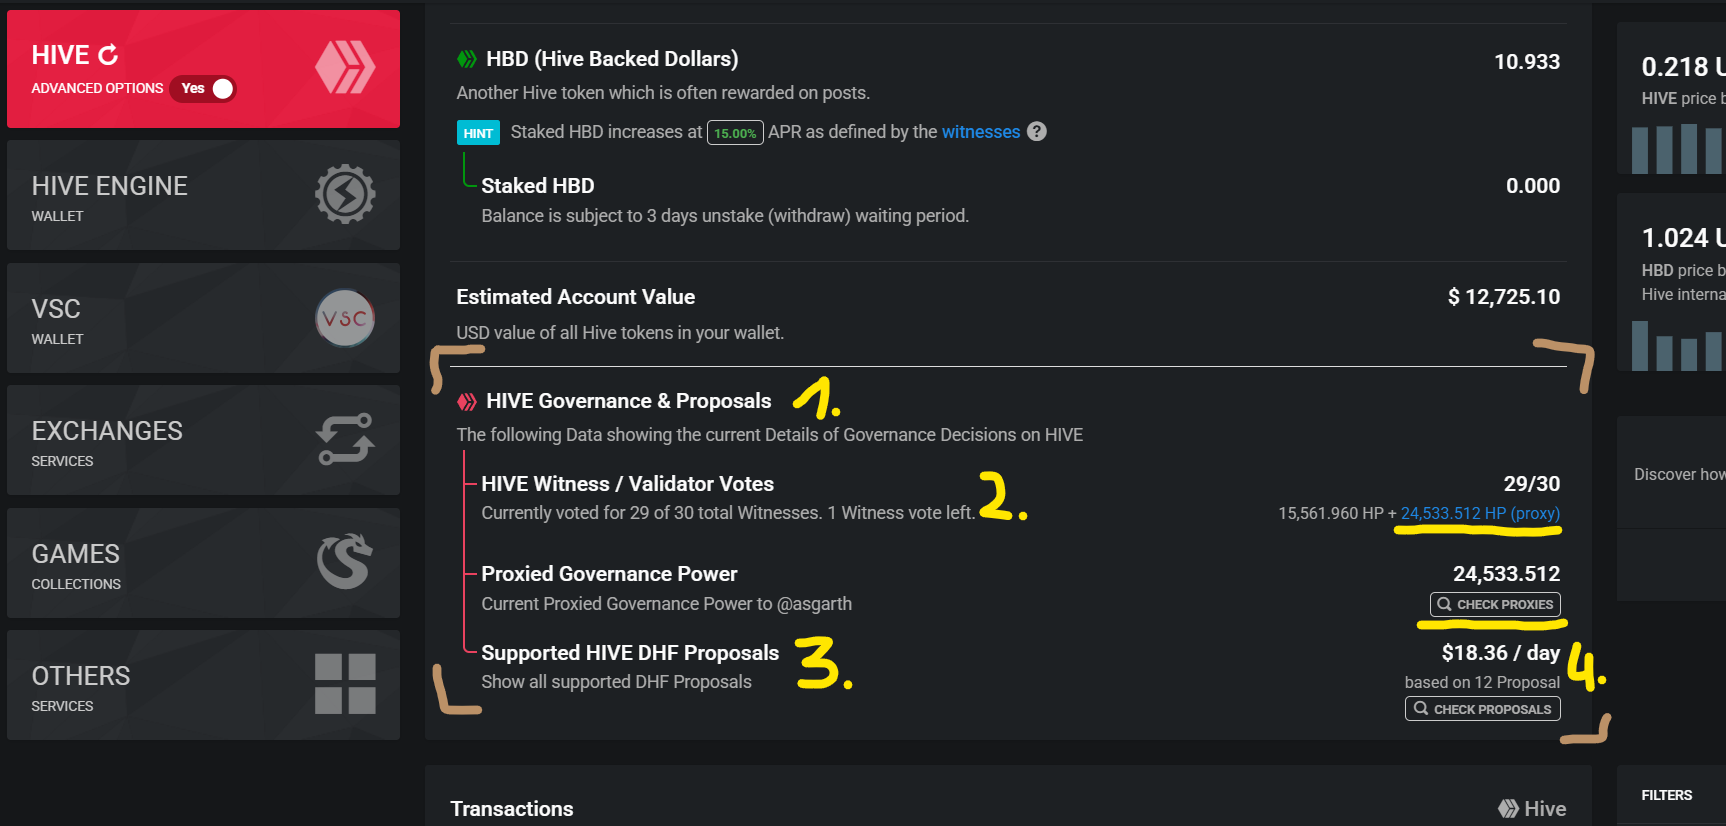Click the VSC round logo icon
The height and width of the screenshot is (826, 1726).
(x=345, y=318)
